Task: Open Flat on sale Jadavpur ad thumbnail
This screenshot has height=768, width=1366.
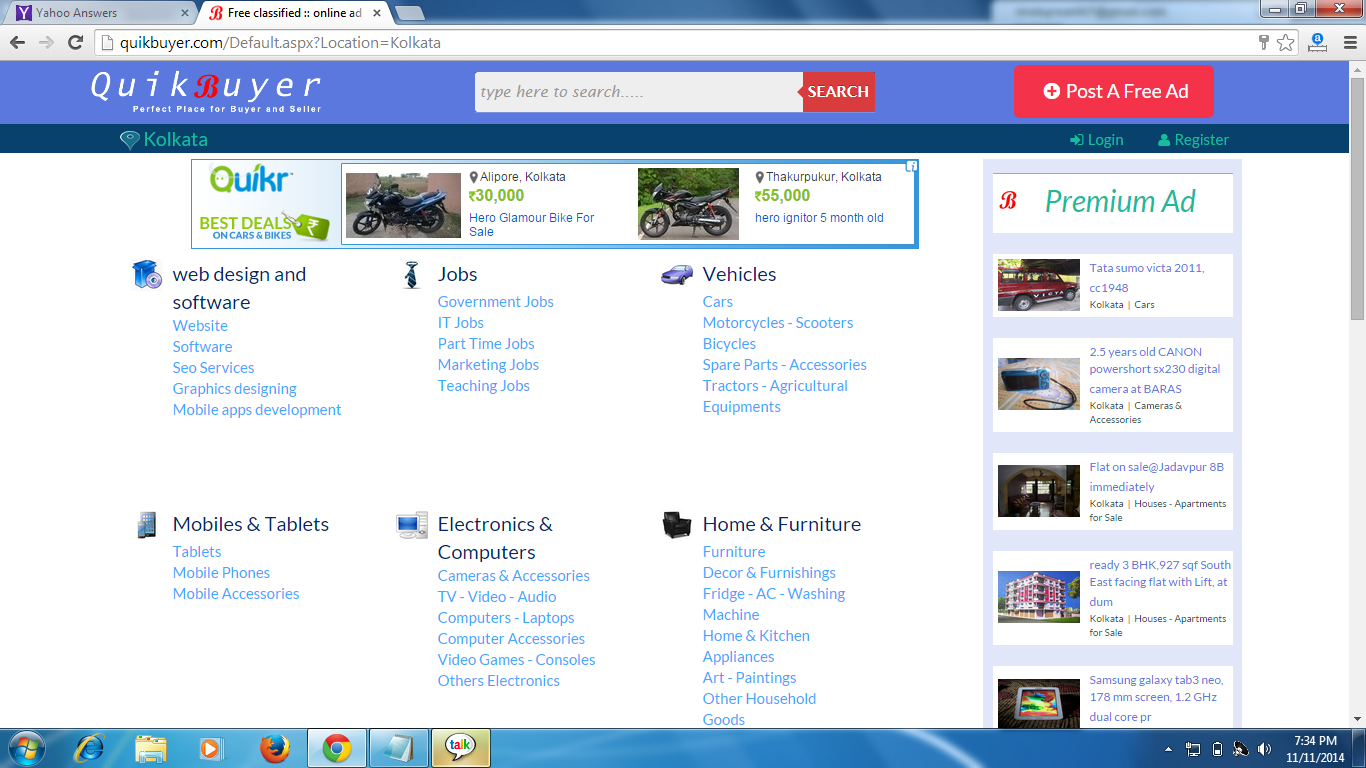Action: click(1039, 491)
